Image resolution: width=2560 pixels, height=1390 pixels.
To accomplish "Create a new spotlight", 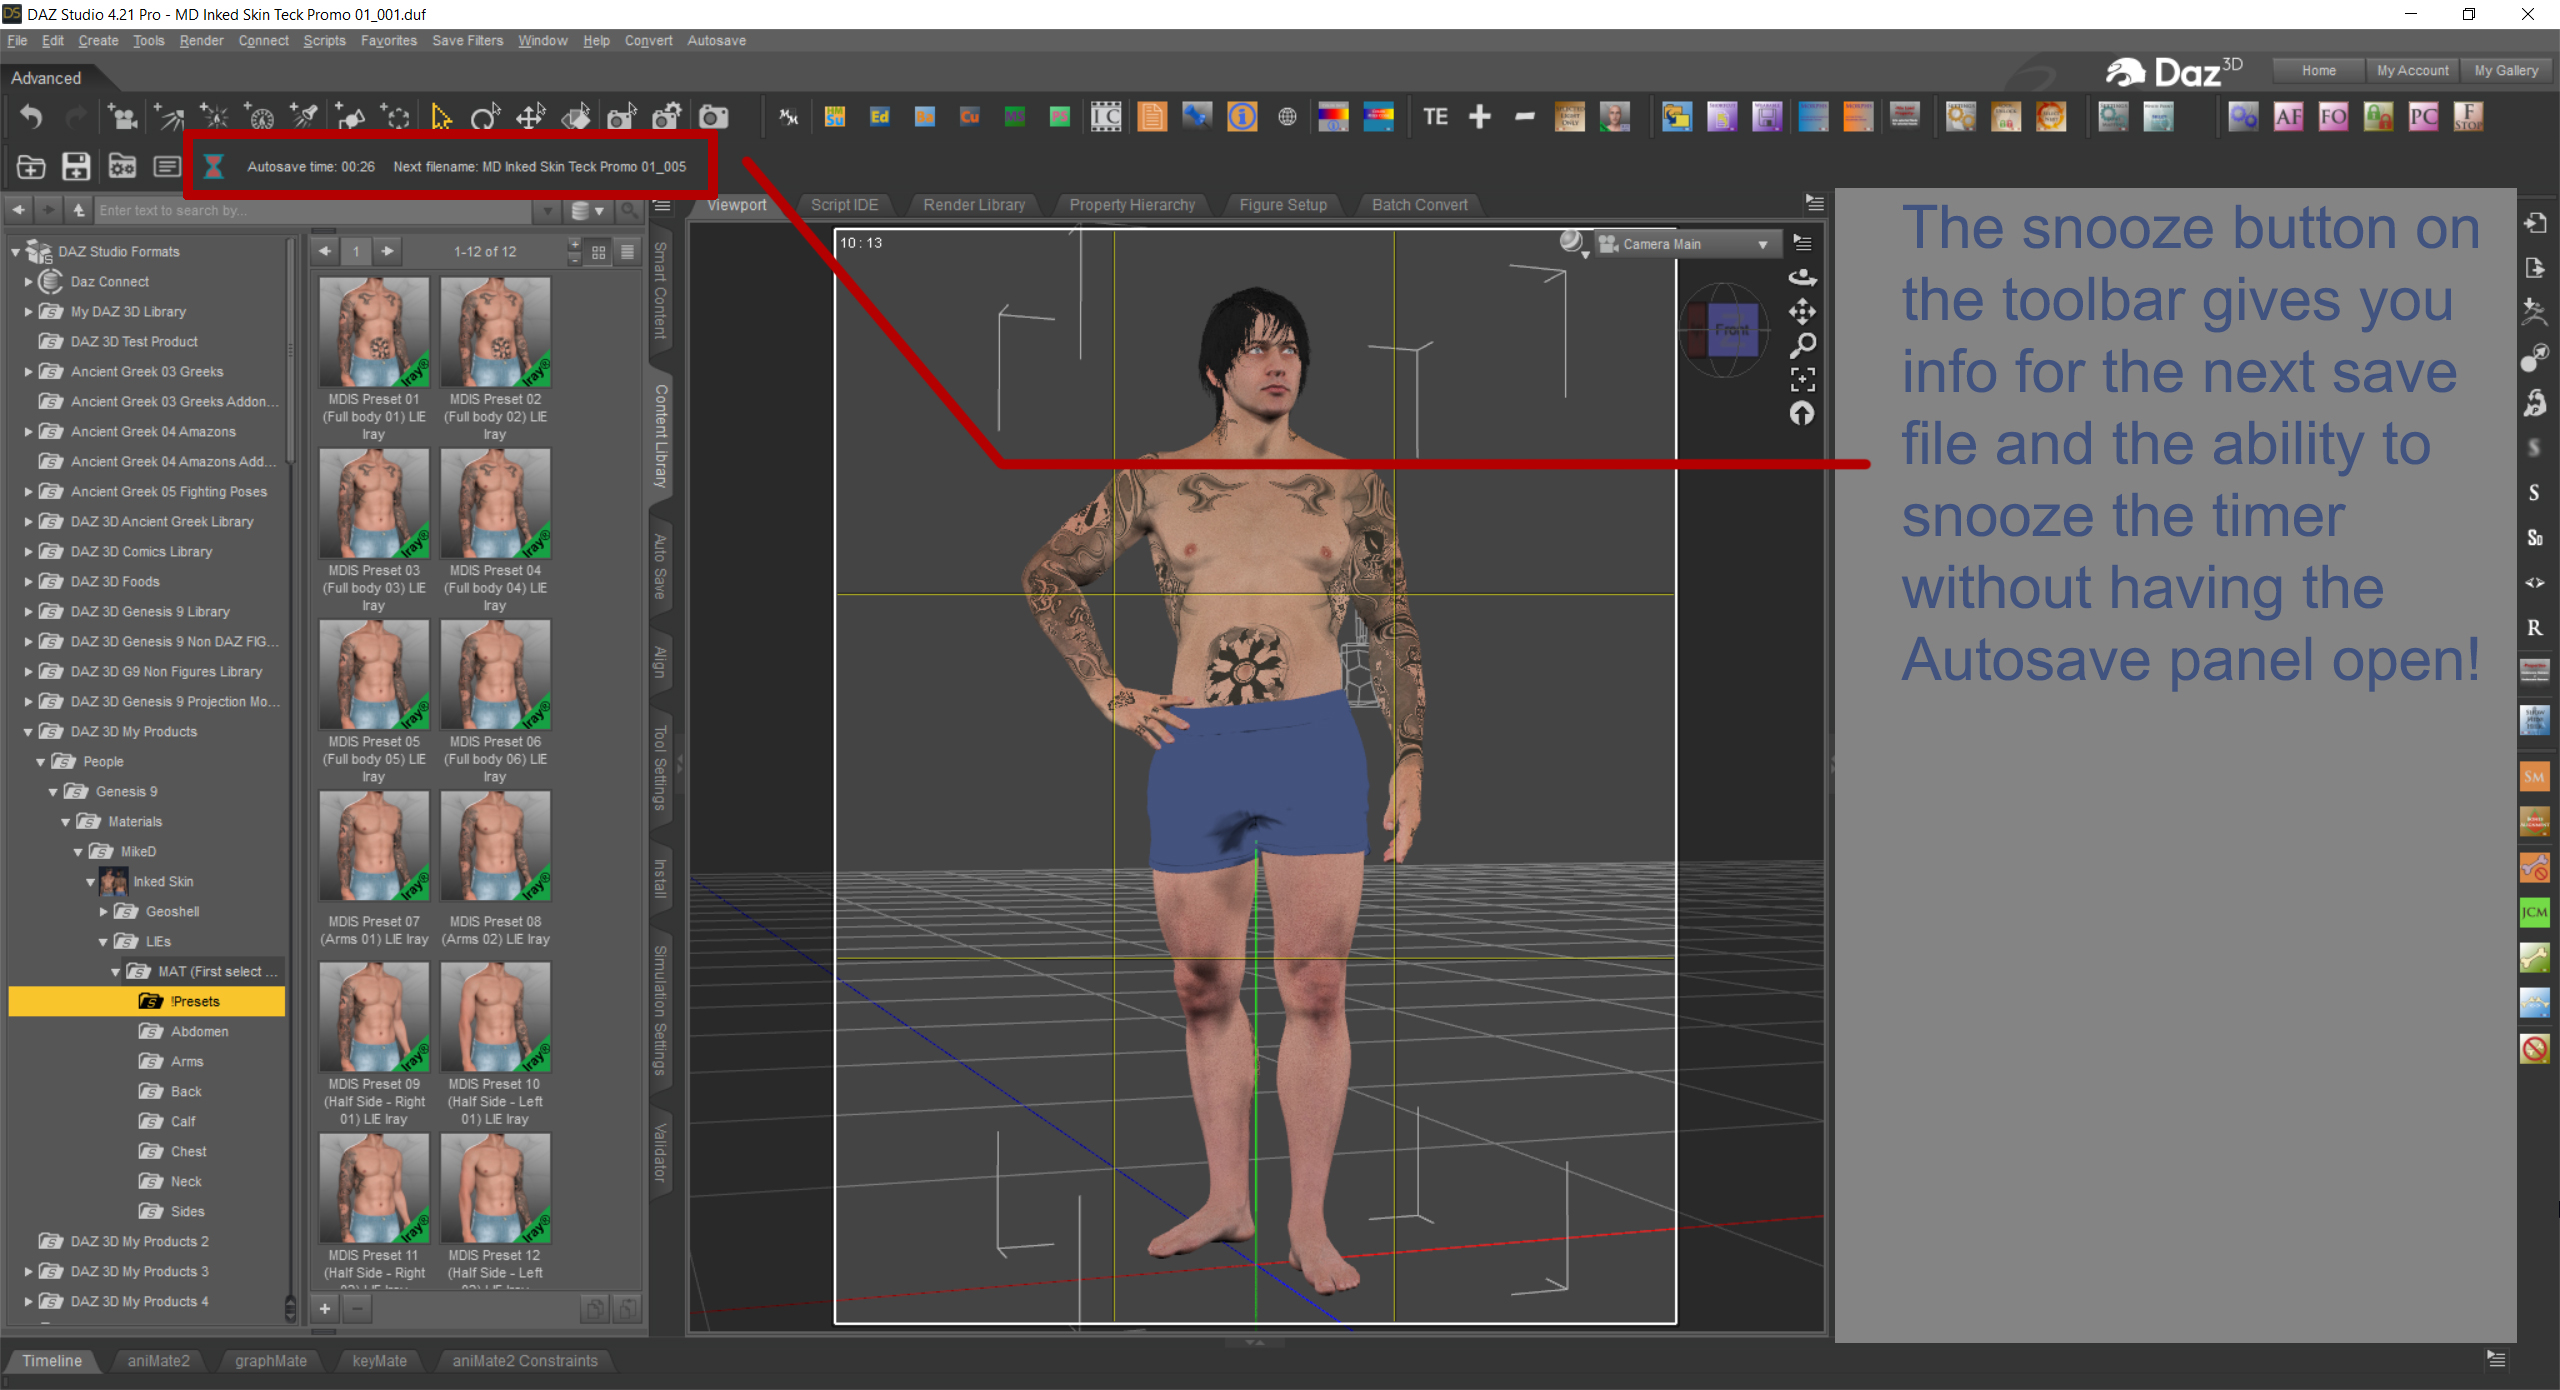I will click(x=304, y=117).
